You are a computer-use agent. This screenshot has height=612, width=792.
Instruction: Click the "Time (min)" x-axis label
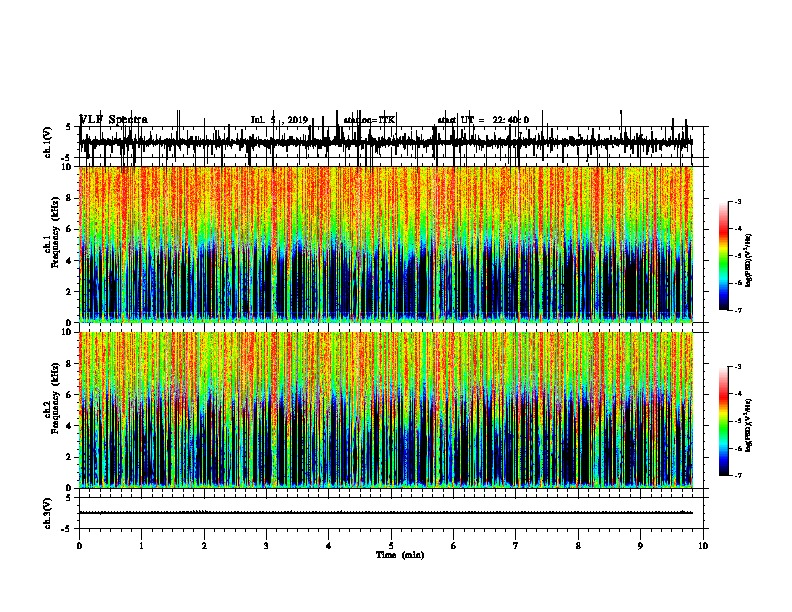tap(400, 555)
